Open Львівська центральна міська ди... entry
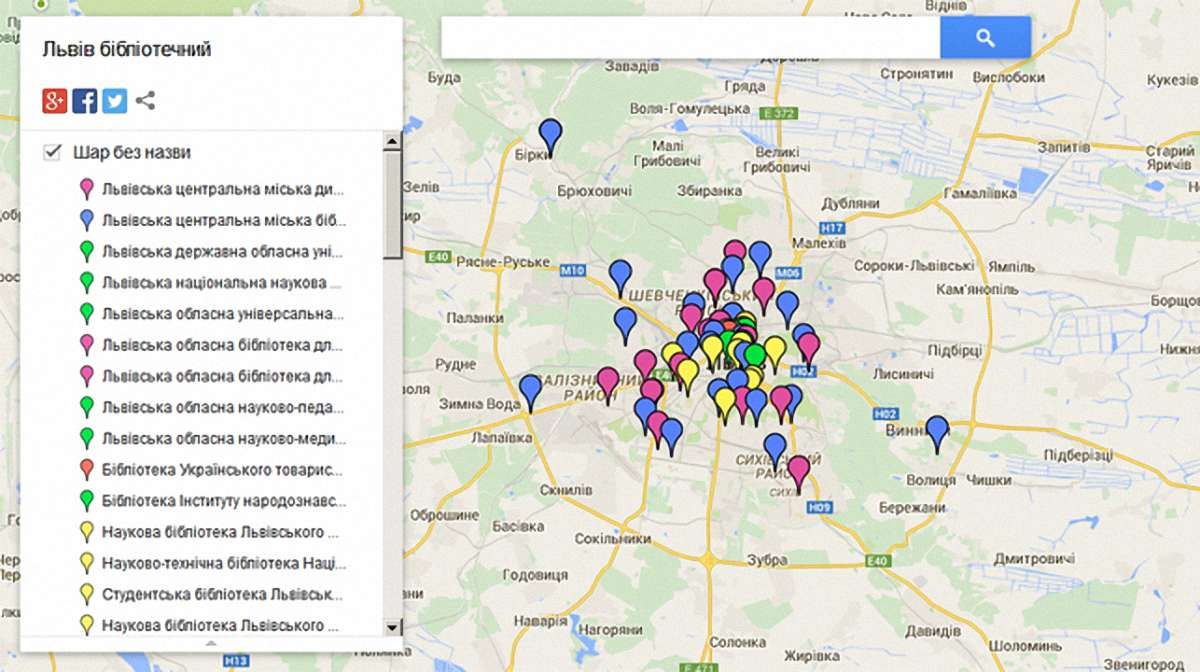This screenshot has width=1200, height=672. point(212,188)
